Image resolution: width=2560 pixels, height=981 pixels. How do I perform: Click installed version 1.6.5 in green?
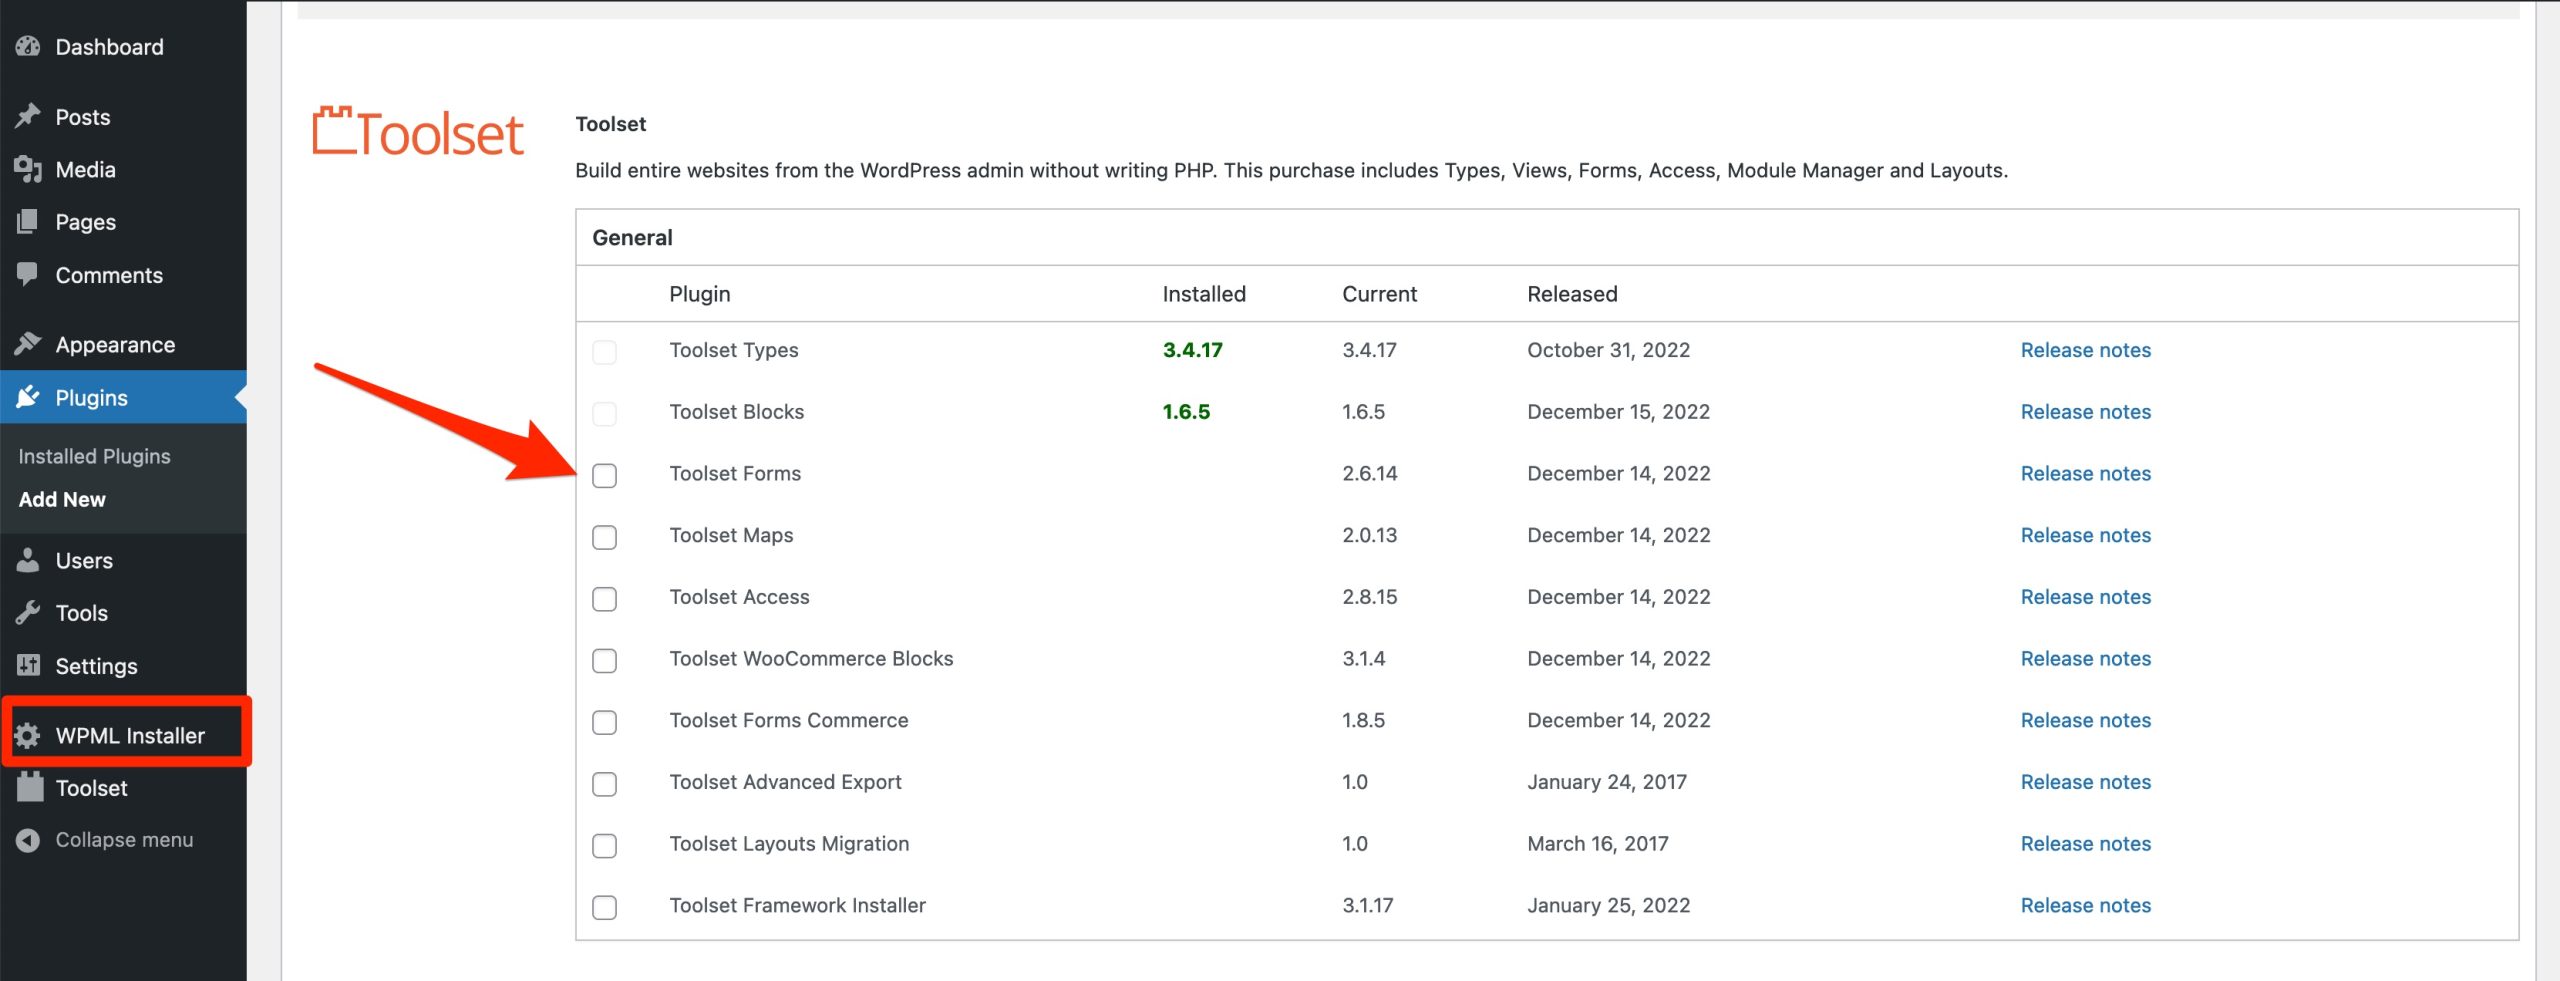coord(1186,412)
